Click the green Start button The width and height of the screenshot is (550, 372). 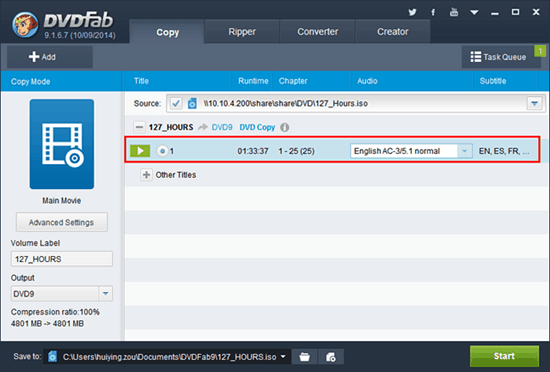(x=504, y=356)
